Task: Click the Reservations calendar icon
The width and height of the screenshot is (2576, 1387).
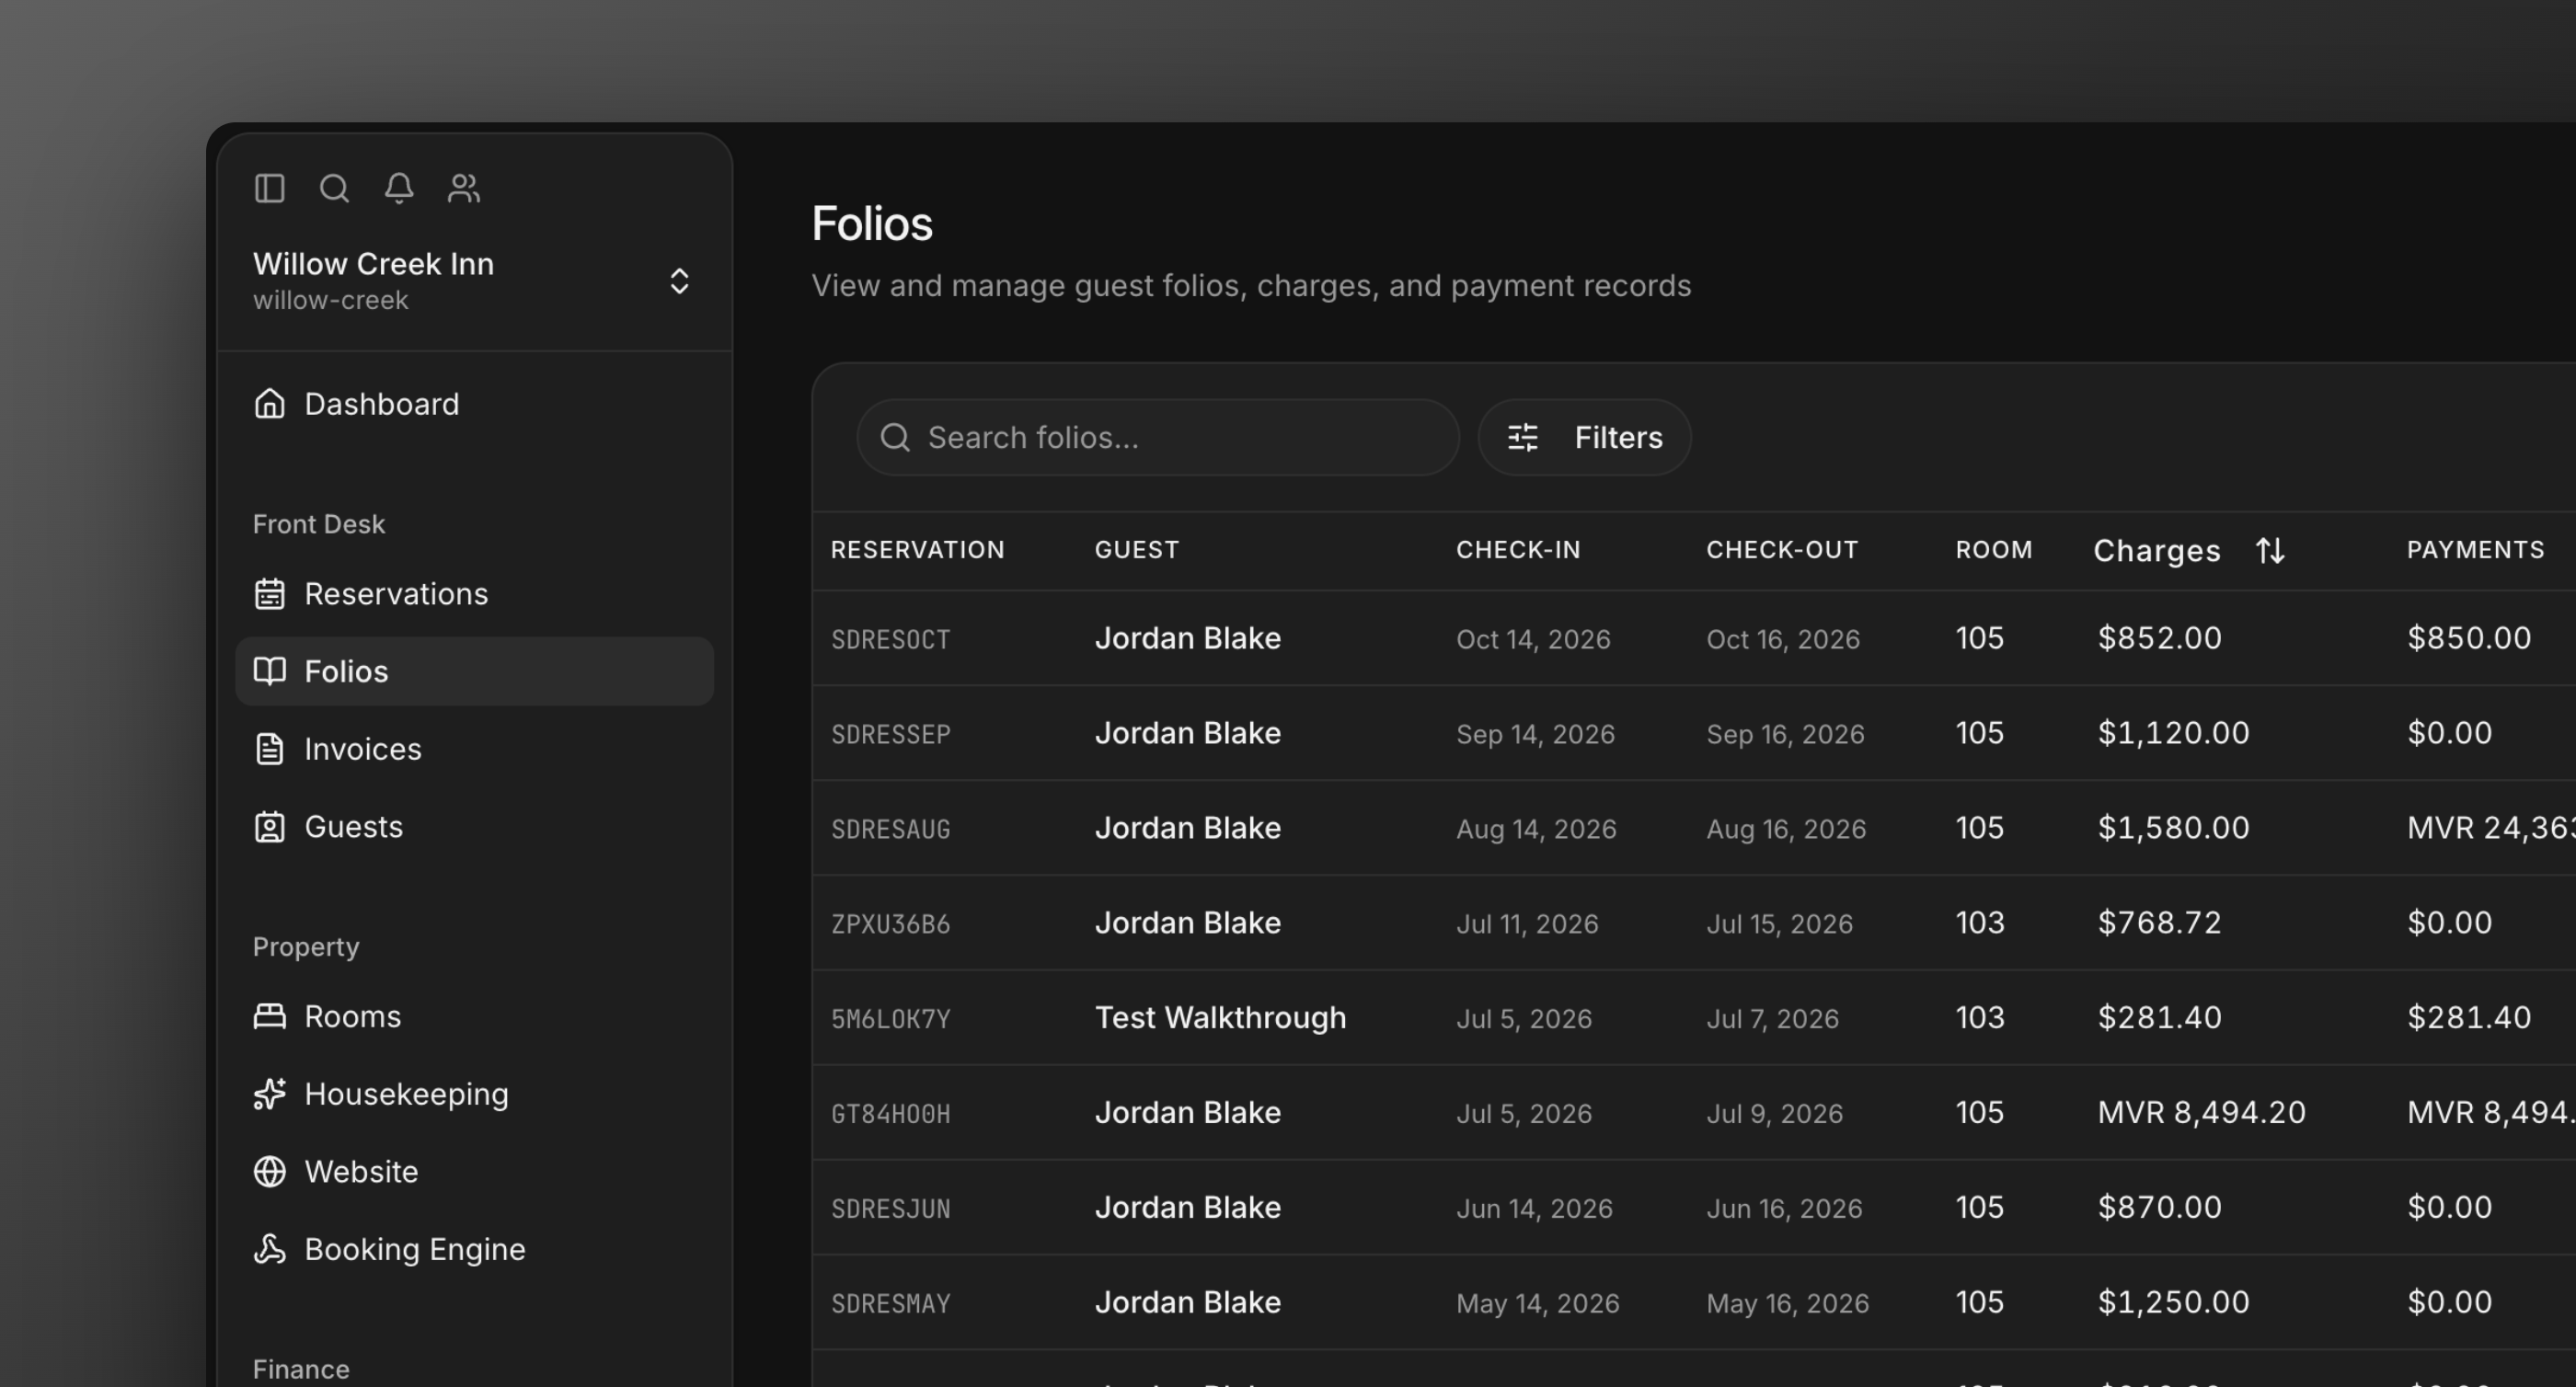Action: [x=269, y=594]
